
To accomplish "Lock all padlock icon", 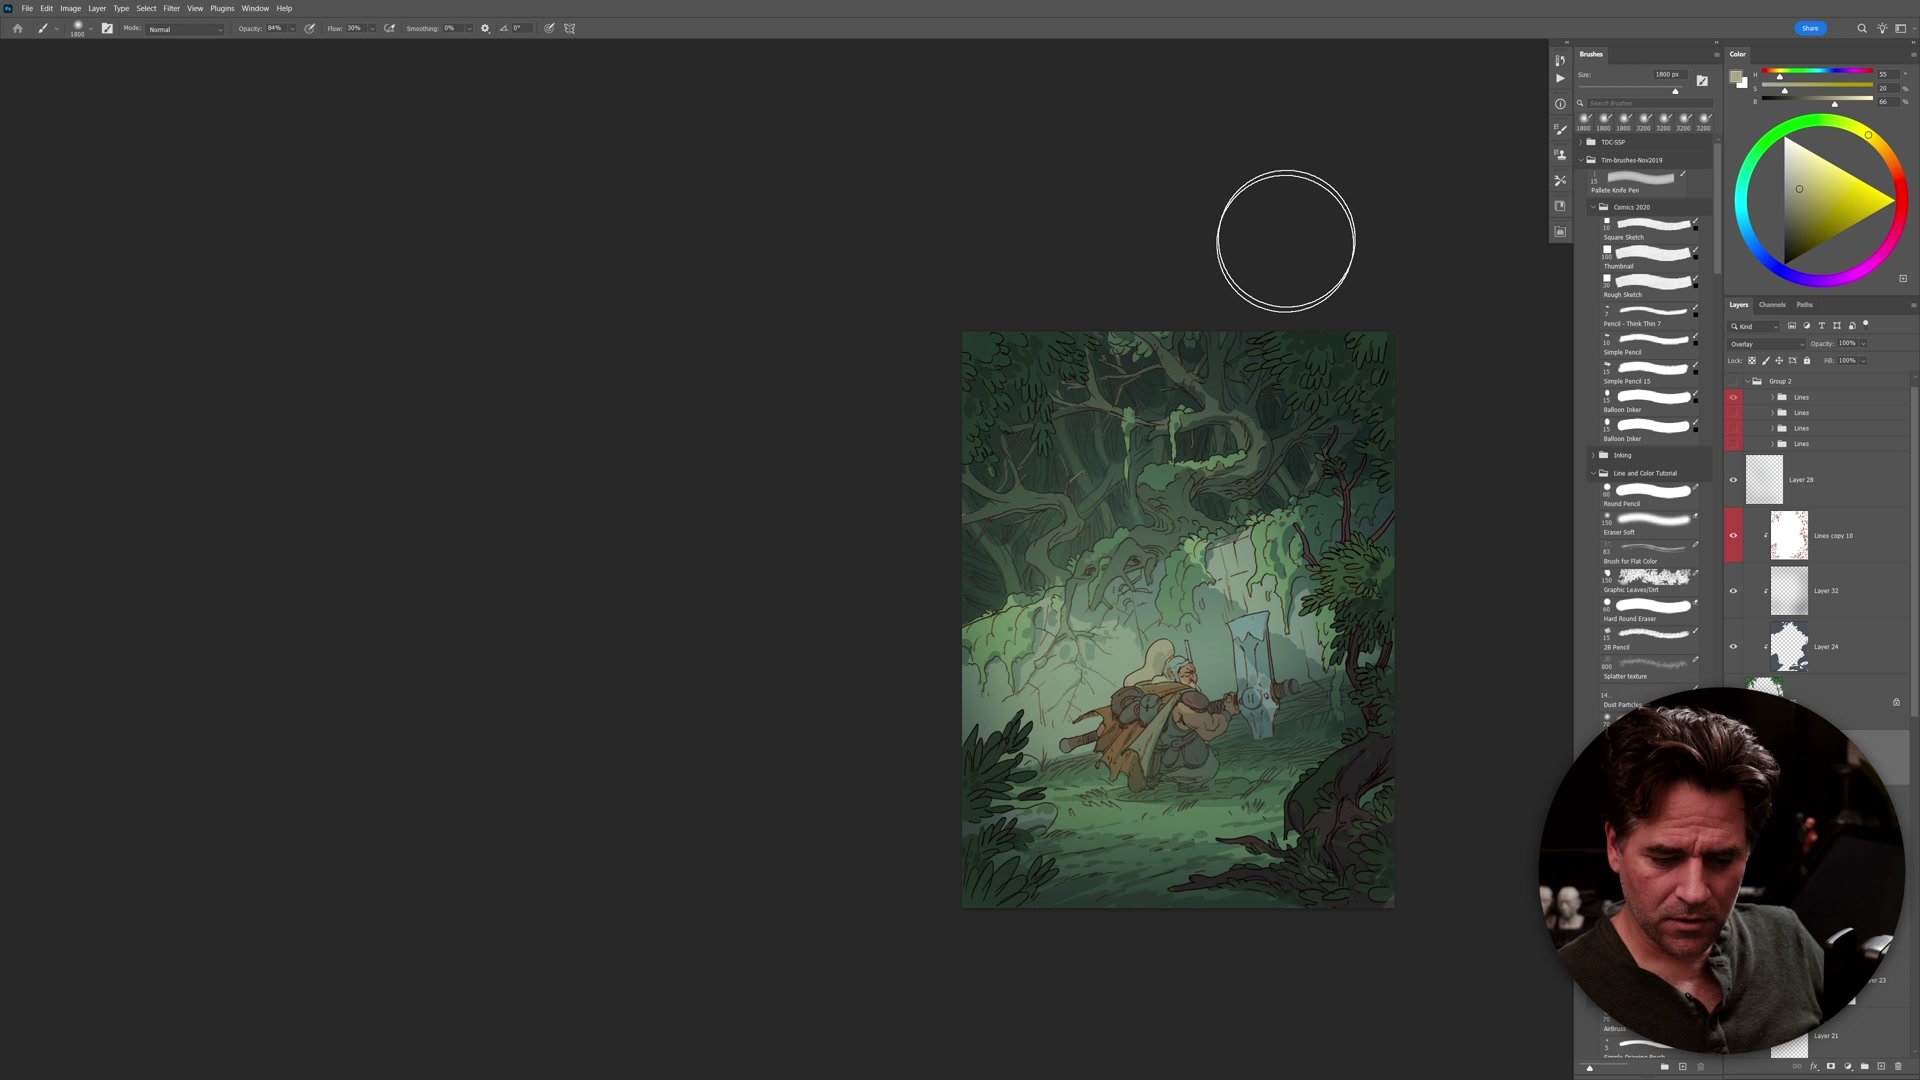I will pyautogui.click(x=1807, y=361).
